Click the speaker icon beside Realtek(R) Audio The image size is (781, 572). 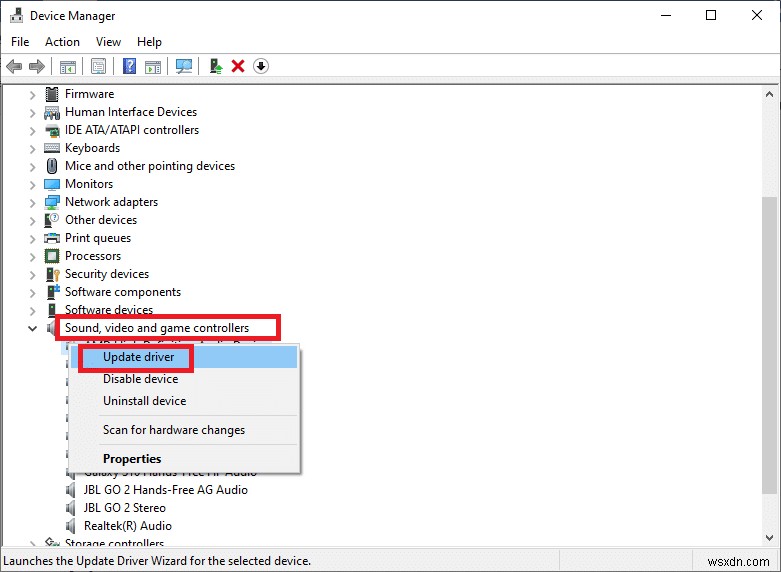(71, 526)
